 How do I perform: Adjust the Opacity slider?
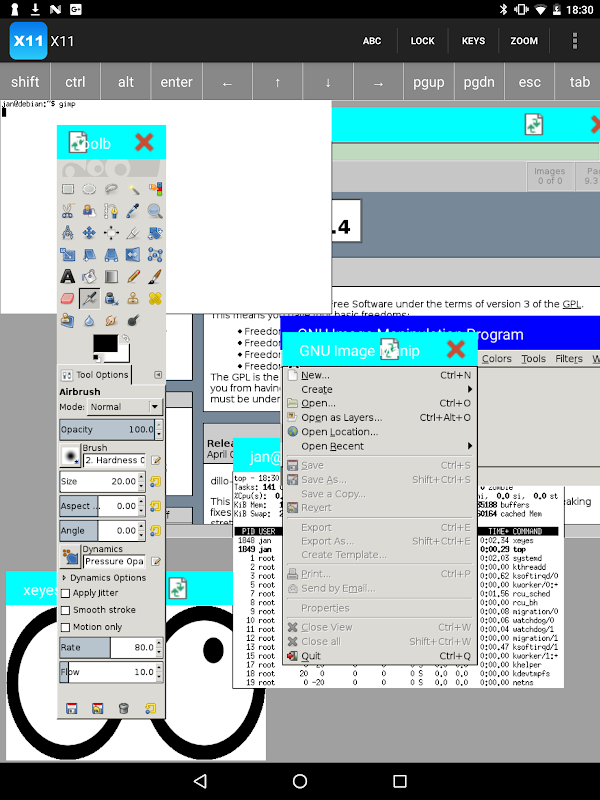pyautogui.click(x=107, y=430)
